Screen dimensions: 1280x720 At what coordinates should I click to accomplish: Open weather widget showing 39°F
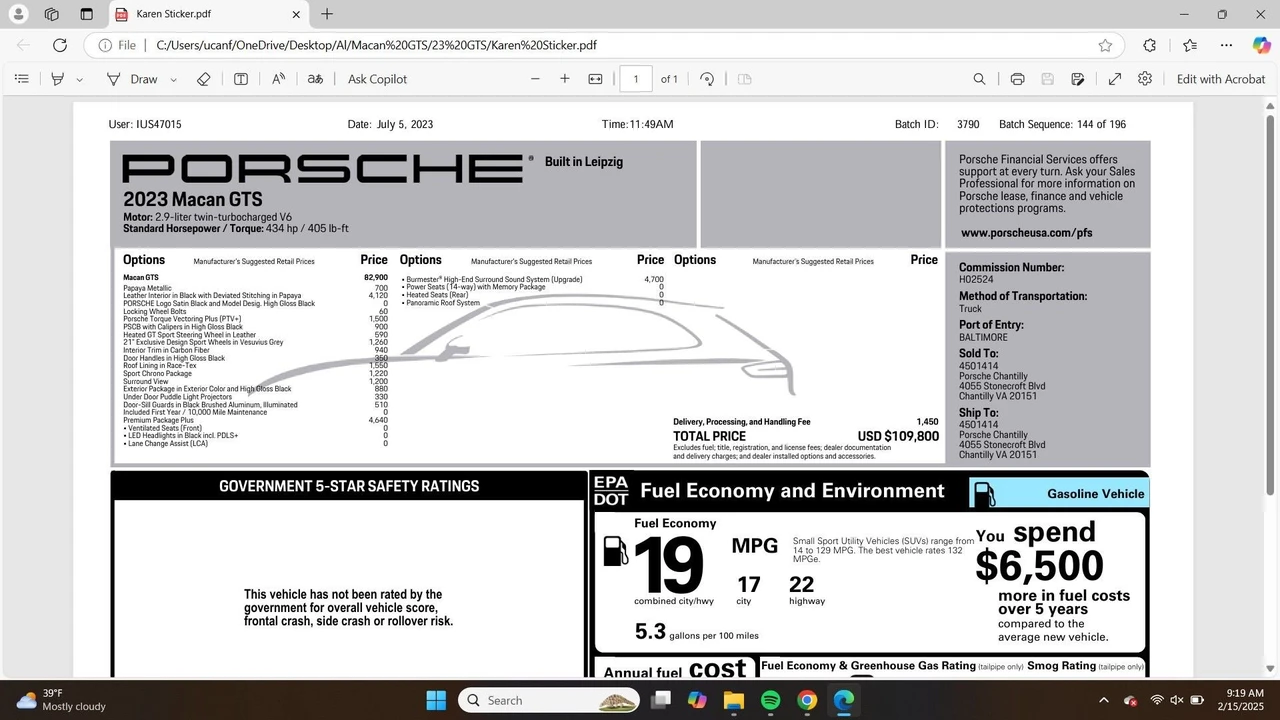pyautogui.click(x=62, y=700)
